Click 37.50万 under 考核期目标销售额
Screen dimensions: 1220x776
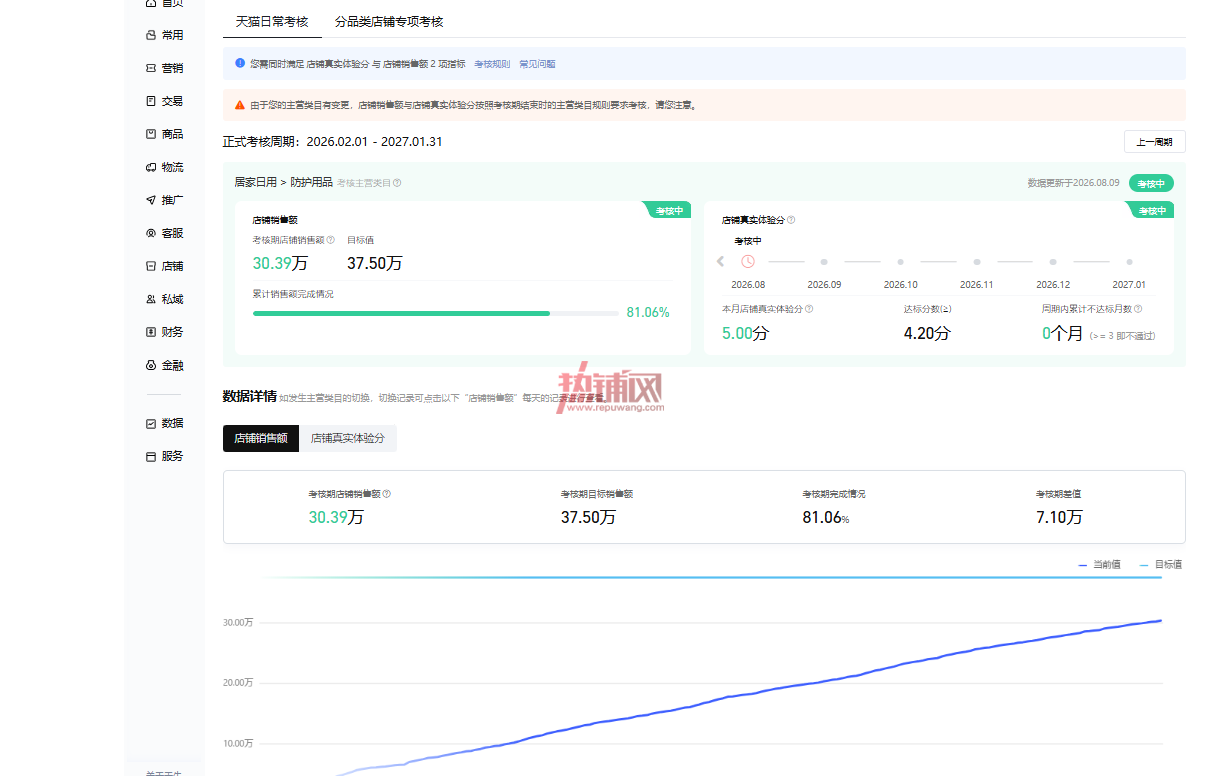[589, 517]
